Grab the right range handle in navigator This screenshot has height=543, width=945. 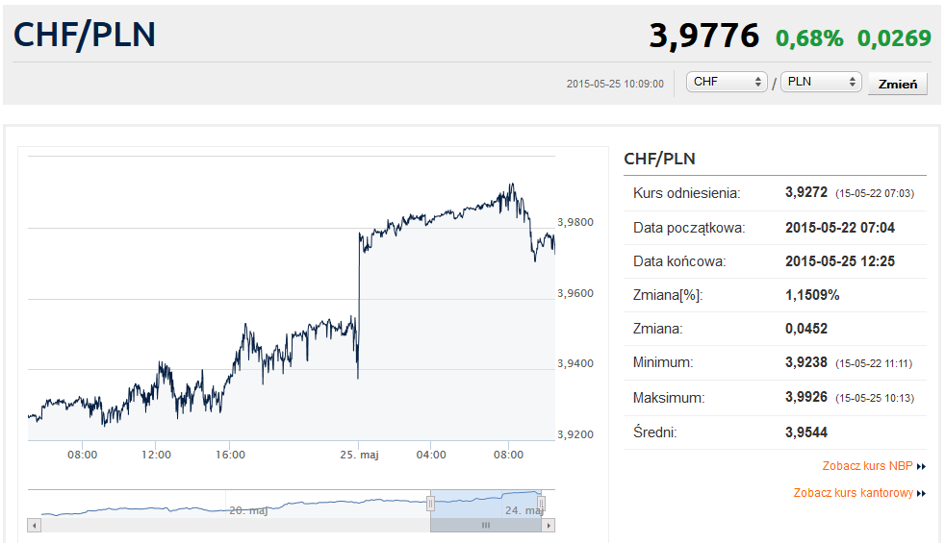pyautogui.click(x=541, y=504)
